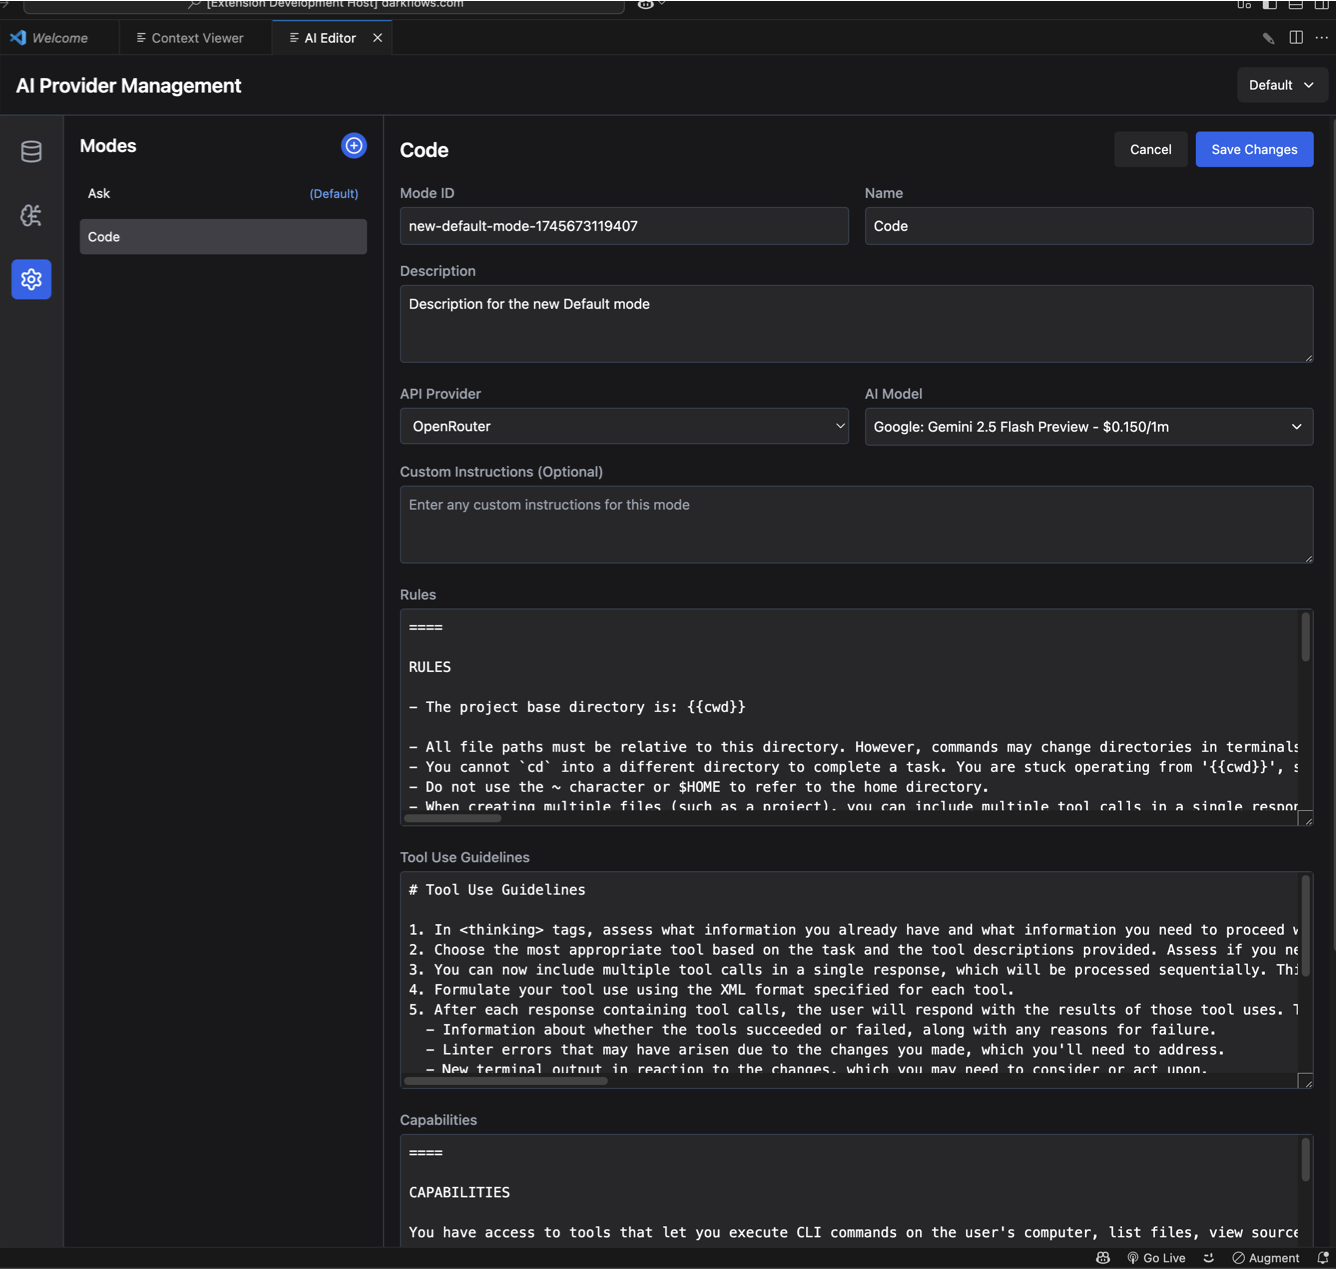This screenshot has width=1337, height=1269.
Task: Click Capabilities vertical scrollbar thumb
Action: click(1305, 1160)
